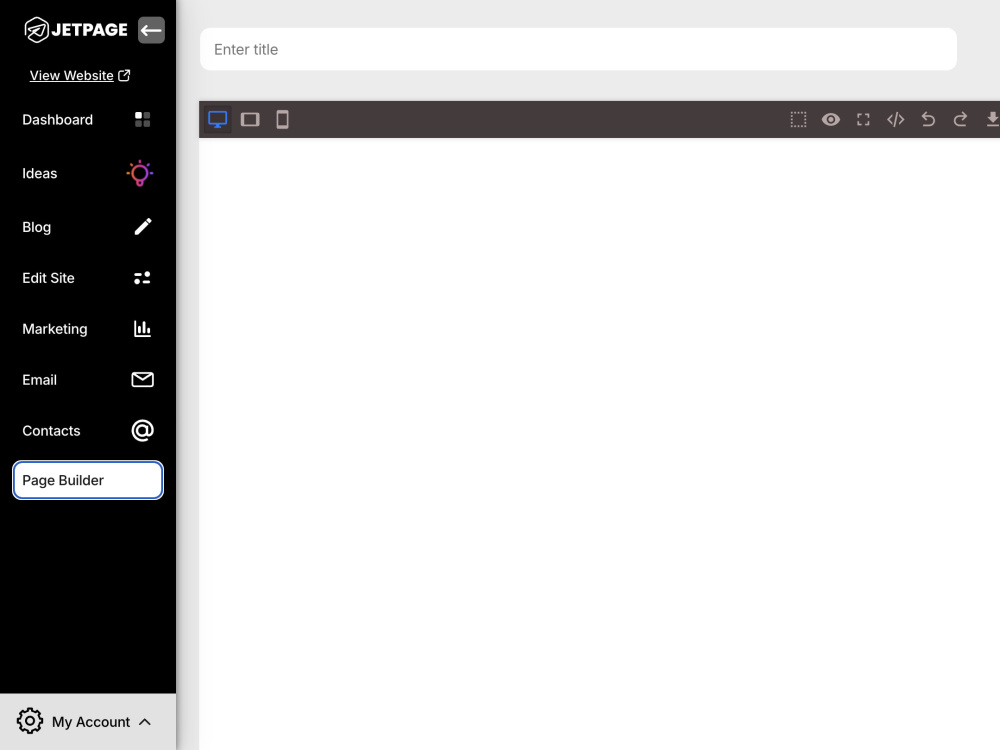Click the download/import icon in toolbar
The image size is (1000, 750).
tap(992, 119)
